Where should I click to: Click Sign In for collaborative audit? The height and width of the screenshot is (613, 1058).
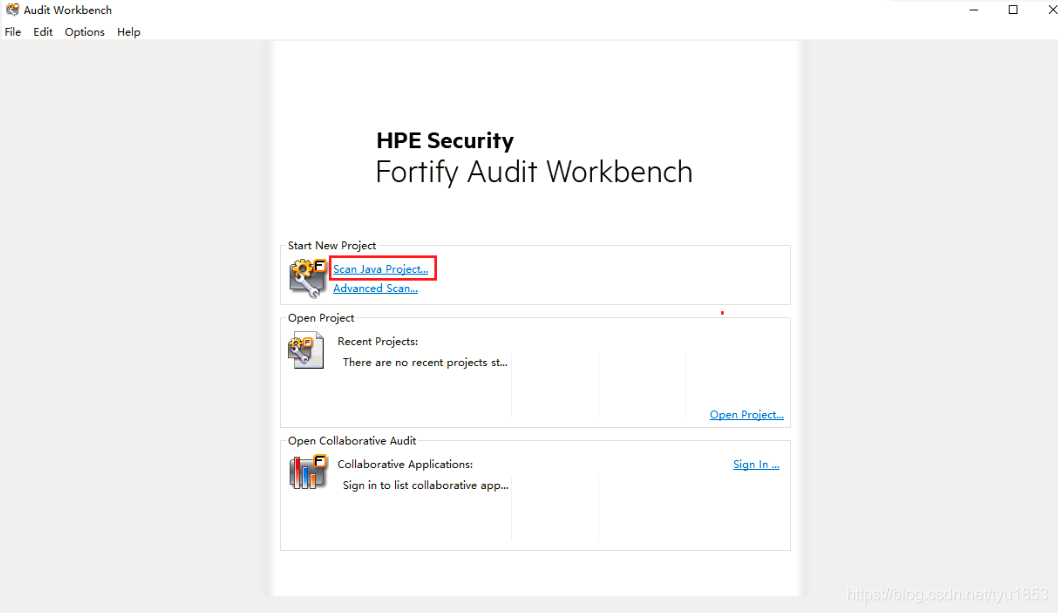pos(756,464)
